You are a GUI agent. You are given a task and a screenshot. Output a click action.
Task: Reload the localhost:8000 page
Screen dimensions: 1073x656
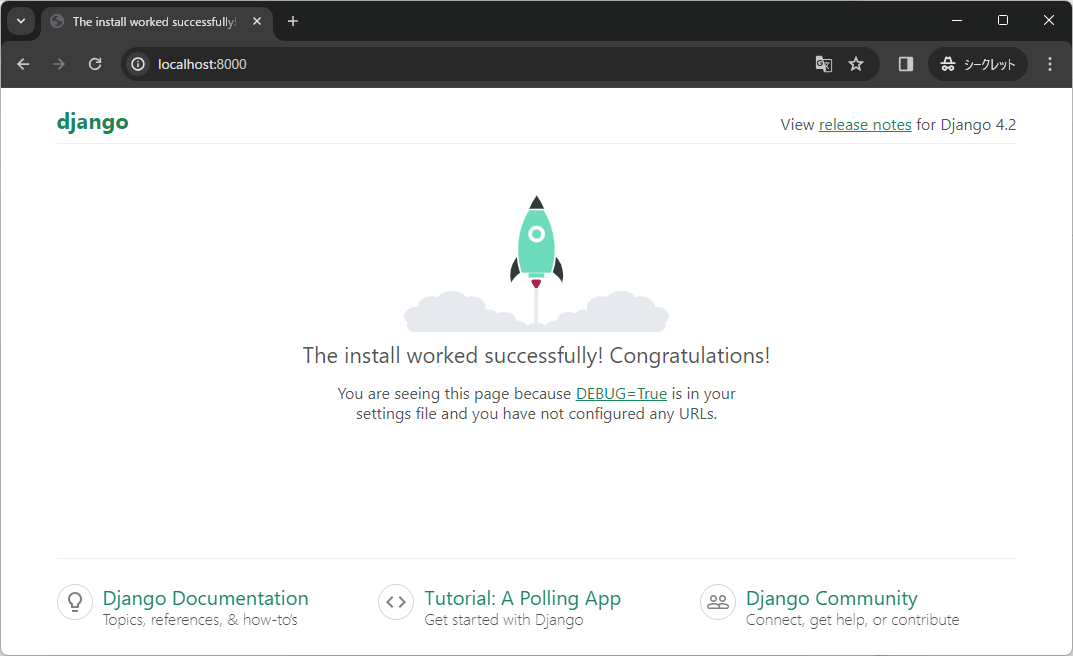[x=95, y=64]
